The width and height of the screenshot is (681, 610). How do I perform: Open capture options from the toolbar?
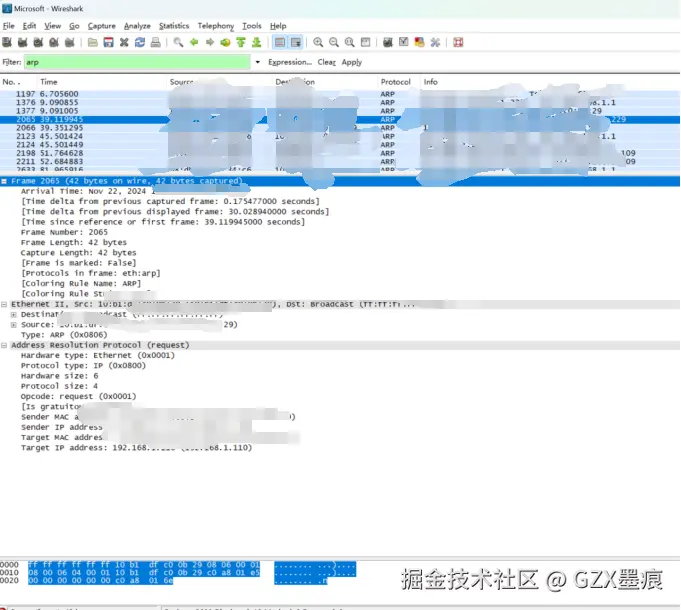(23, 42)
